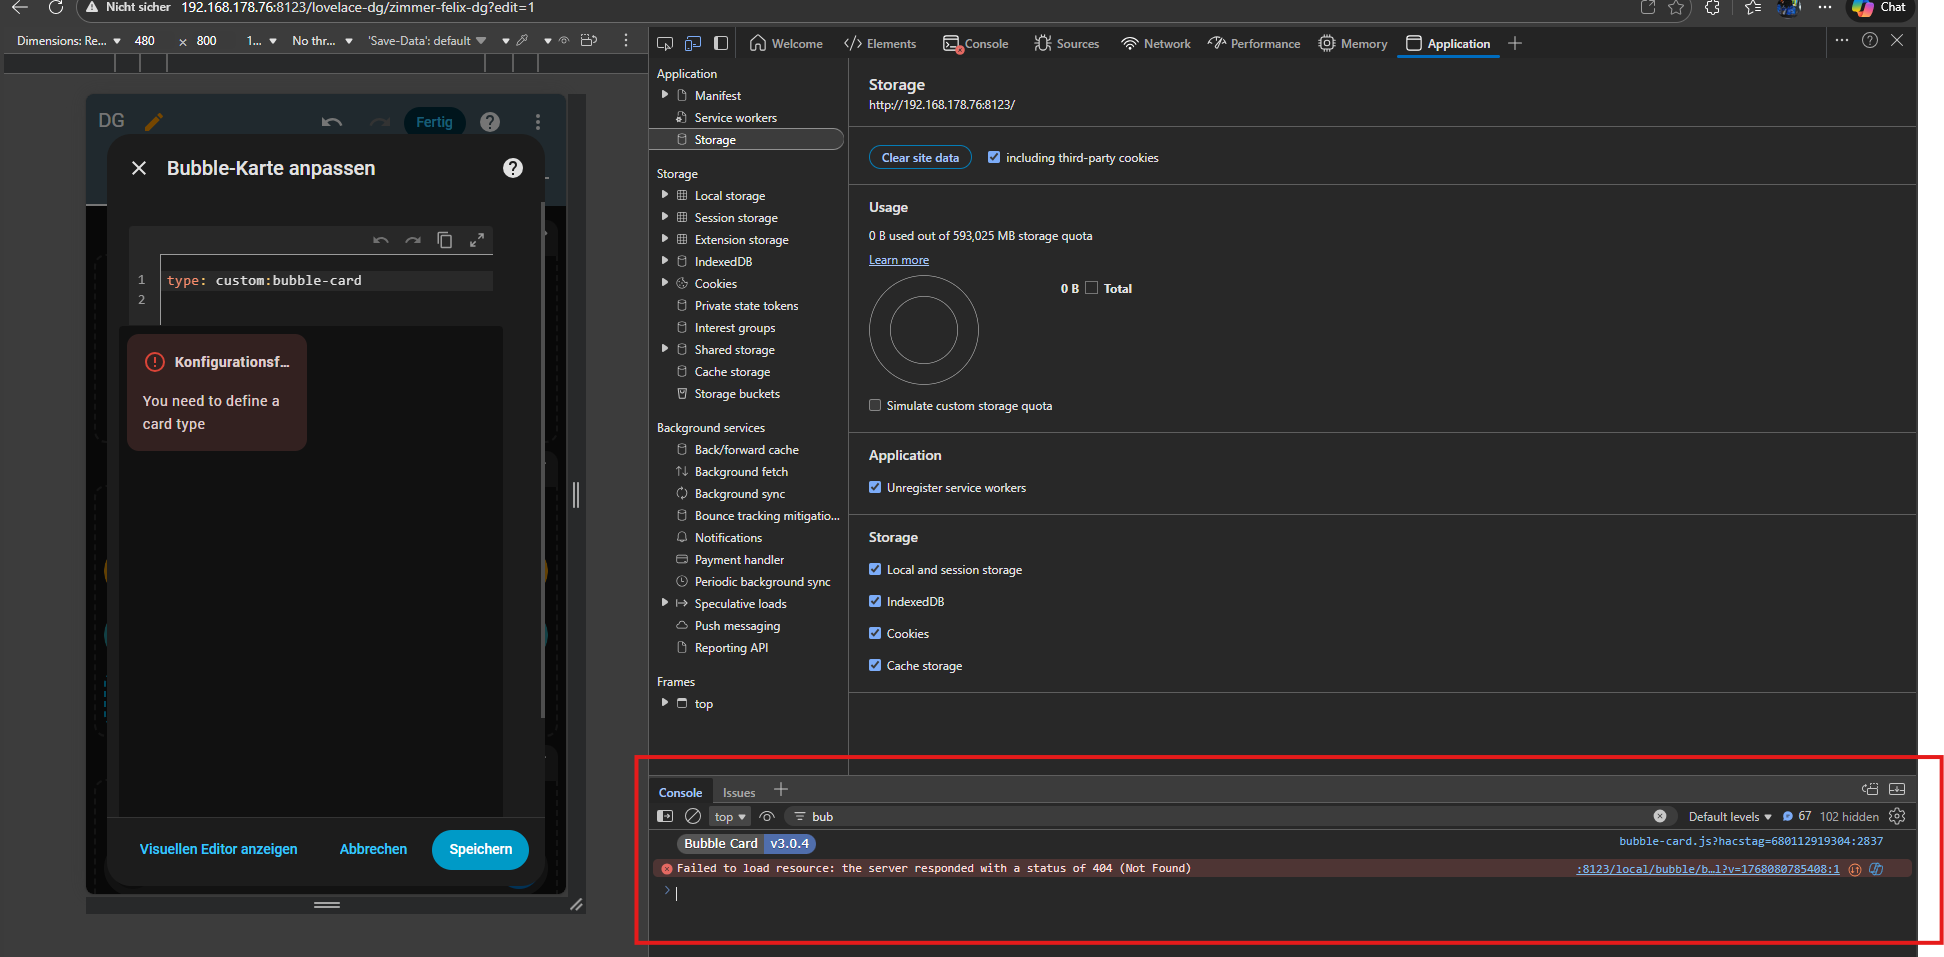
Task: Expand the IndexedDB tree node
Action: [x=665, y=262]
